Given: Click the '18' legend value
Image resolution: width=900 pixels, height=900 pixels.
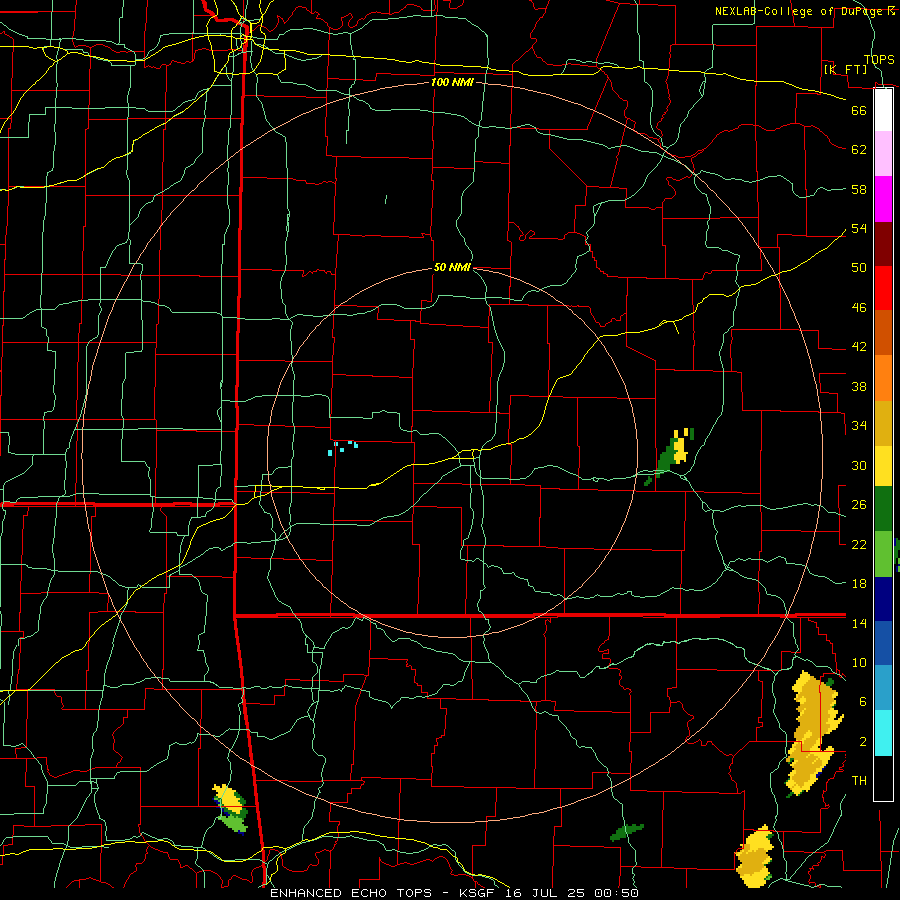Looking at the screenshot, I should coord(859,583).
